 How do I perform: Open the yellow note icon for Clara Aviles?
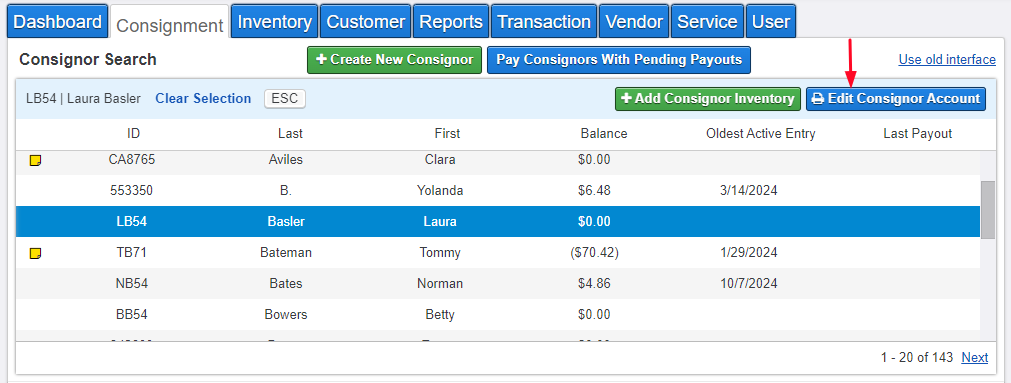35,160
